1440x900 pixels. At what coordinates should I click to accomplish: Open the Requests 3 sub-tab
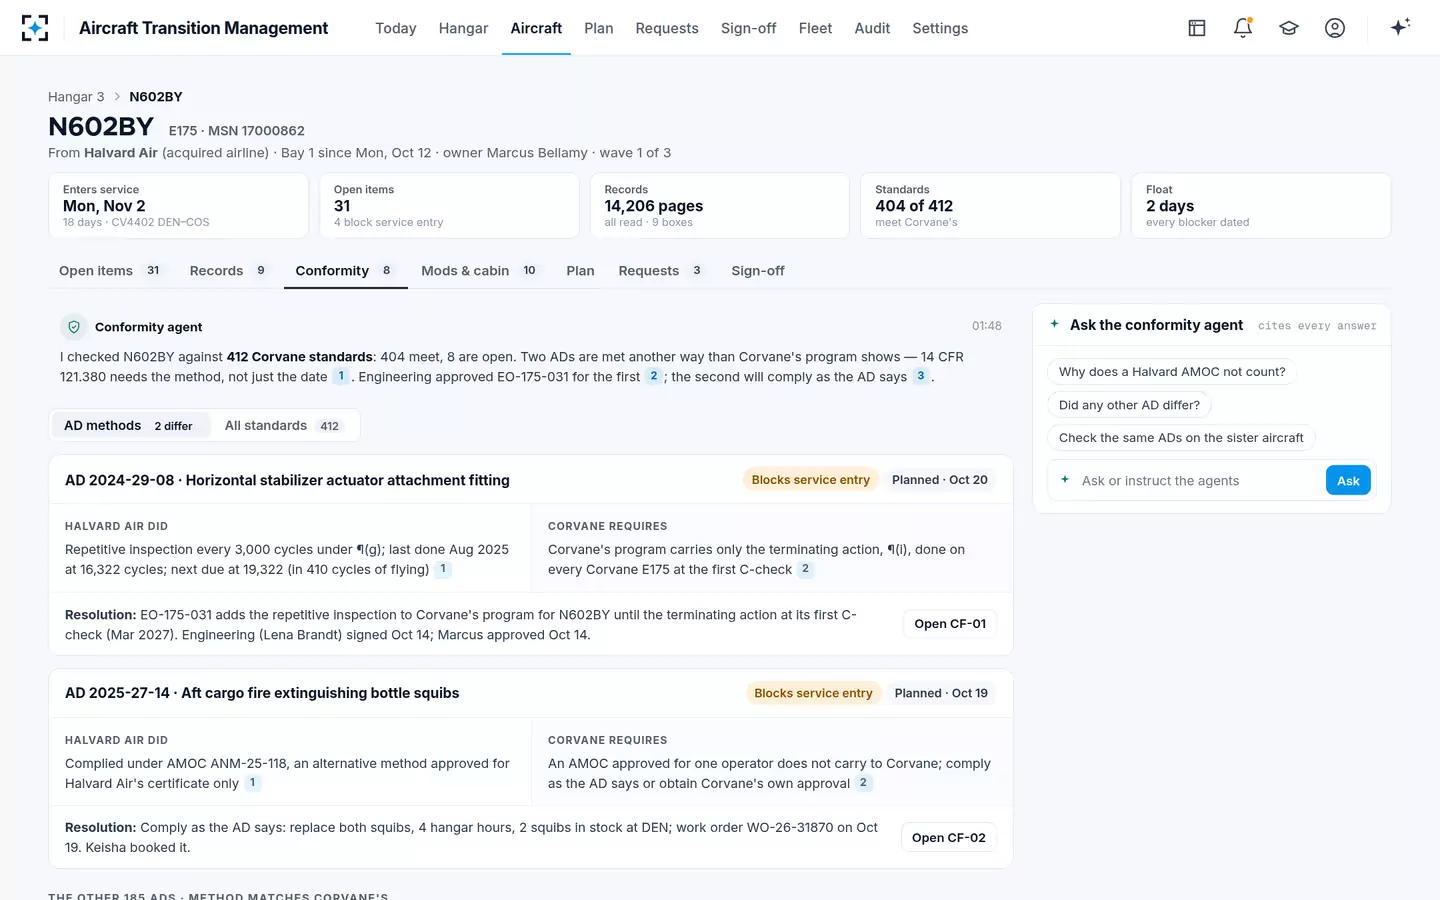[x=660, y=271]
